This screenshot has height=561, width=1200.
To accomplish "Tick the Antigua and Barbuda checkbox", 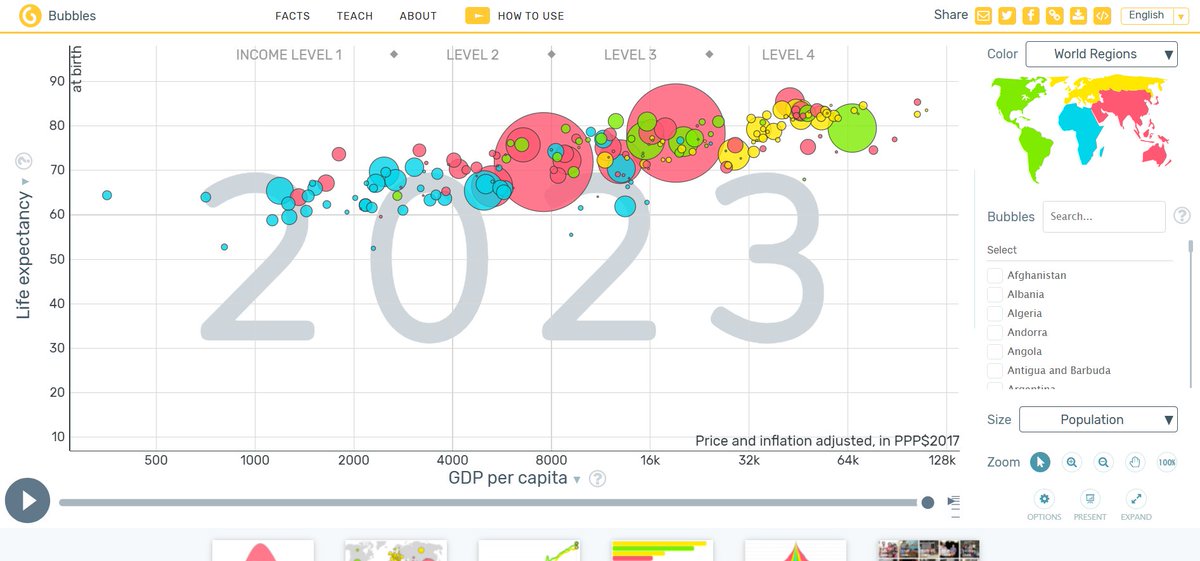I will click(994, 370).
